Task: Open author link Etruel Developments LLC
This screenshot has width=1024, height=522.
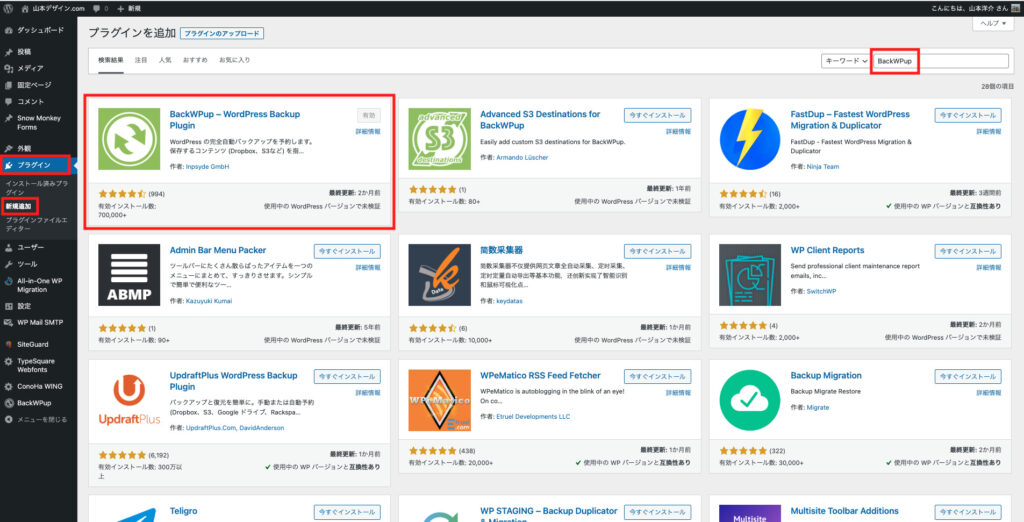Action: (x=534, y=416)
